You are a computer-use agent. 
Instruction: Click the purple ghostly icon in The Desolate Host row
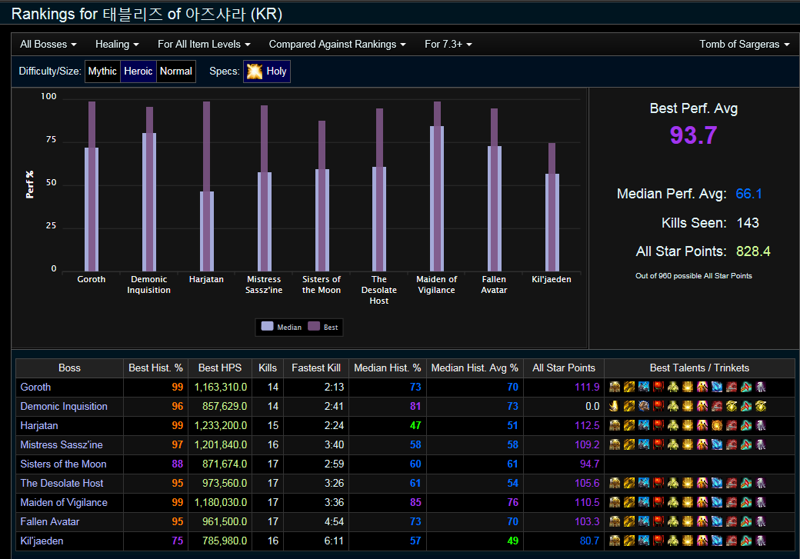[761, 483]
